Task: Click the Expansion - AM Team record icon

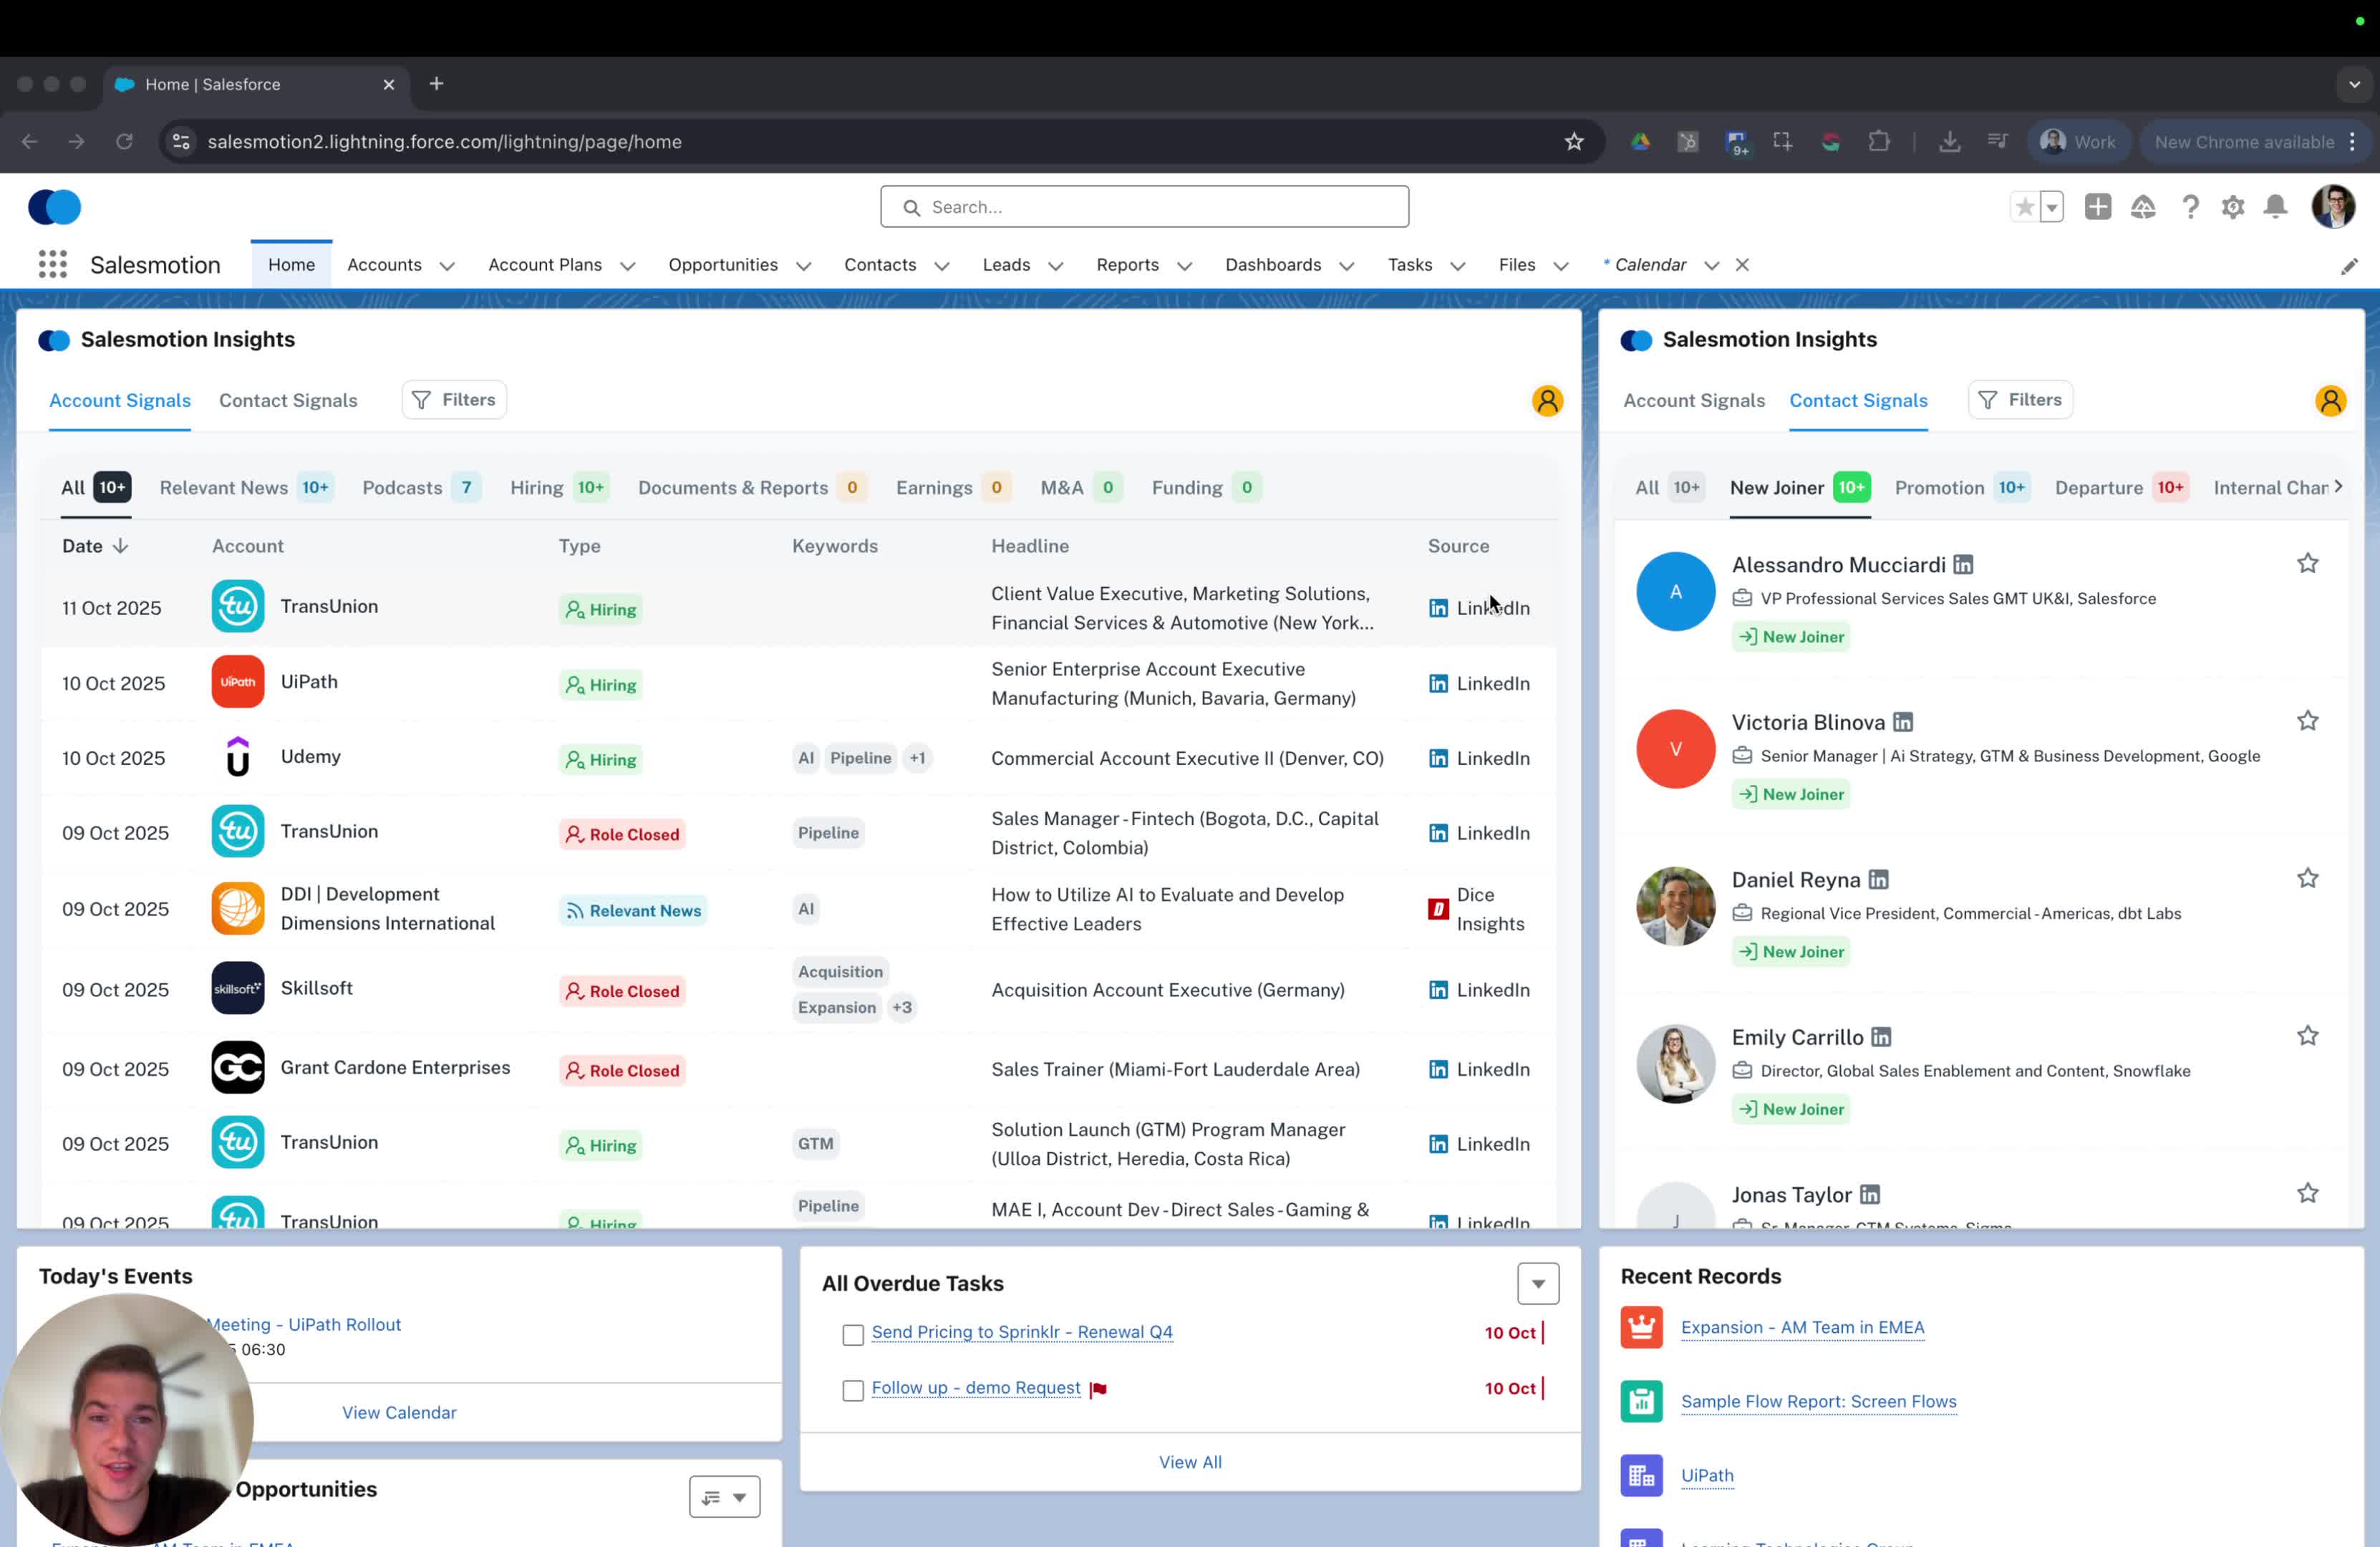Action: [1641, 1328]
